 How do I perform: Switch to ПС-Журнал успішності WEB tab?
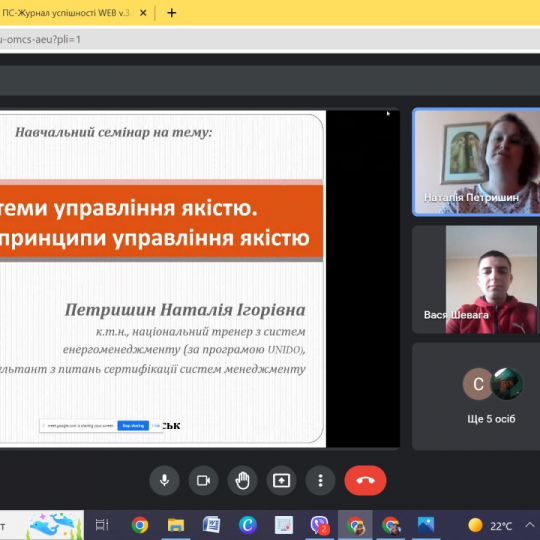[67, 13]
